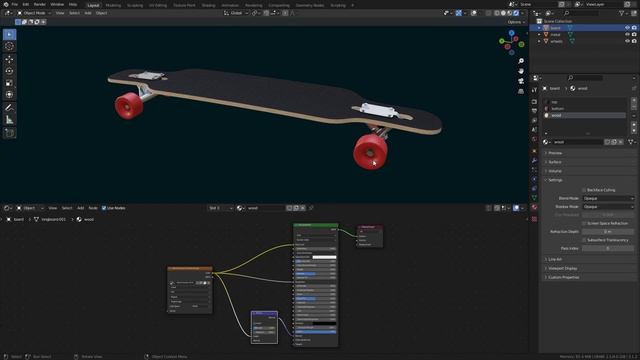
Task: Switch to the Shading workspace tab
Action: pyautogui.click(x=208, y=5)
